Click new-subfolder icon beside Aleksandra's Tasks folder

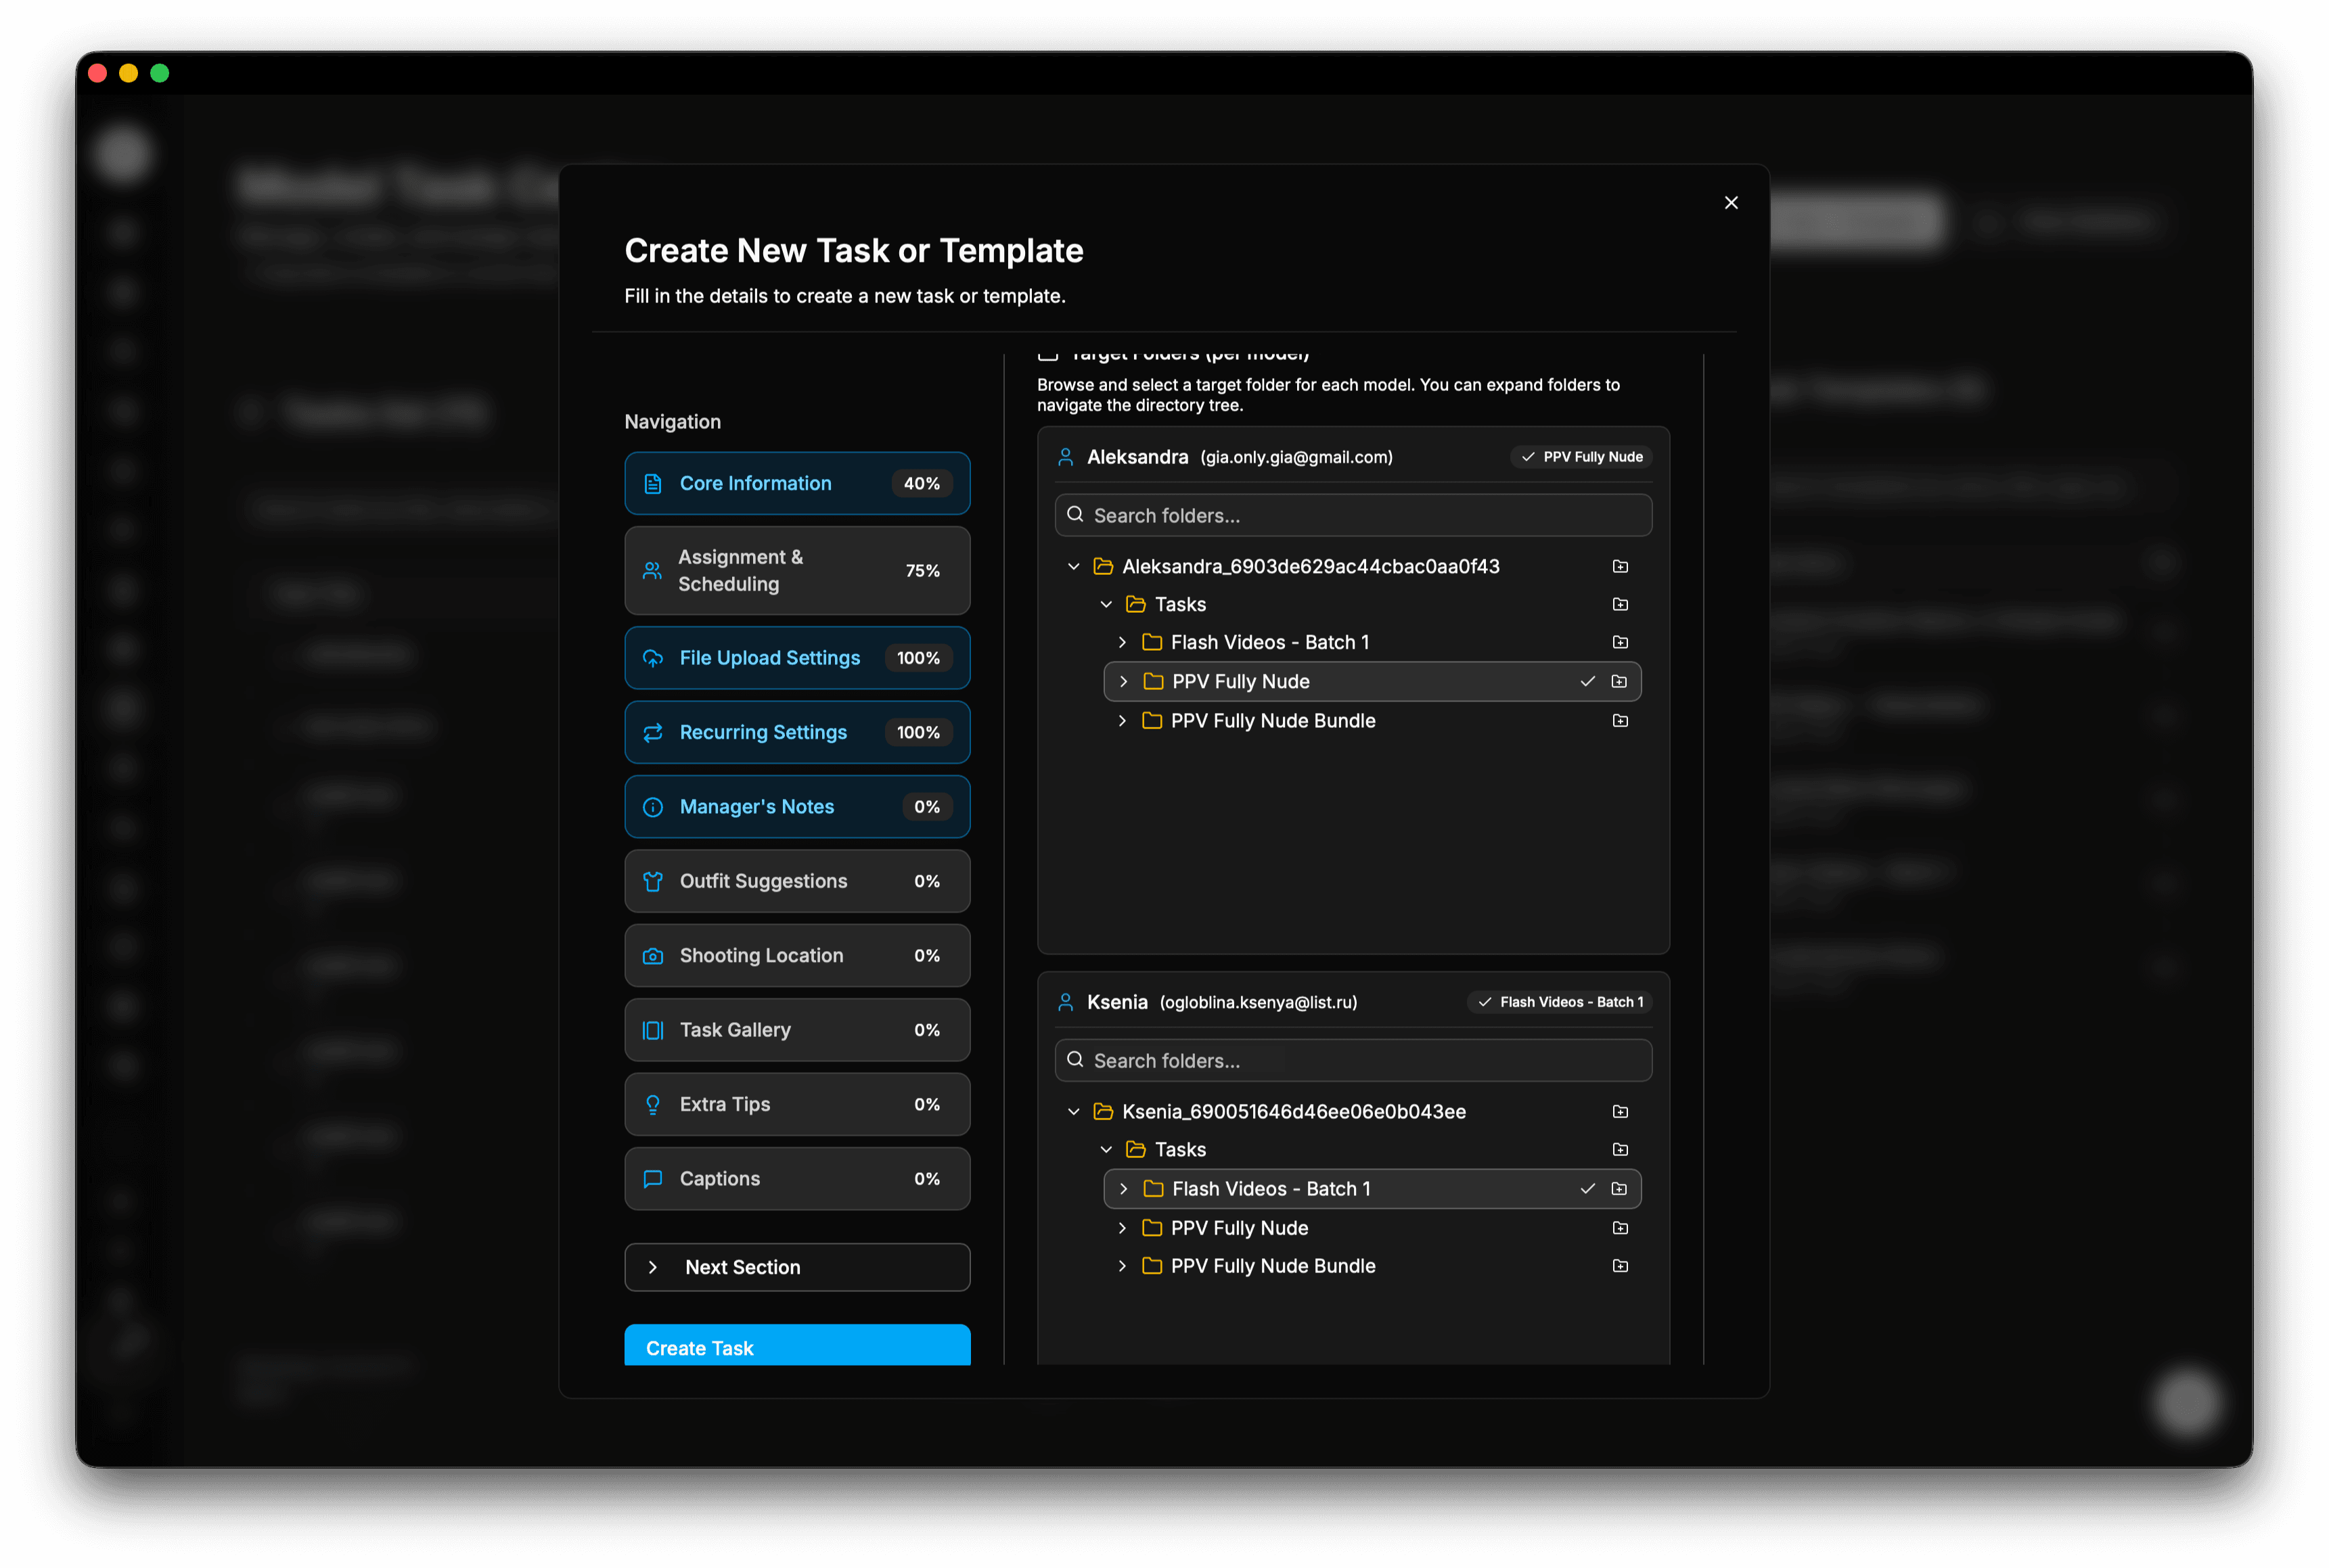[1620, 604]
